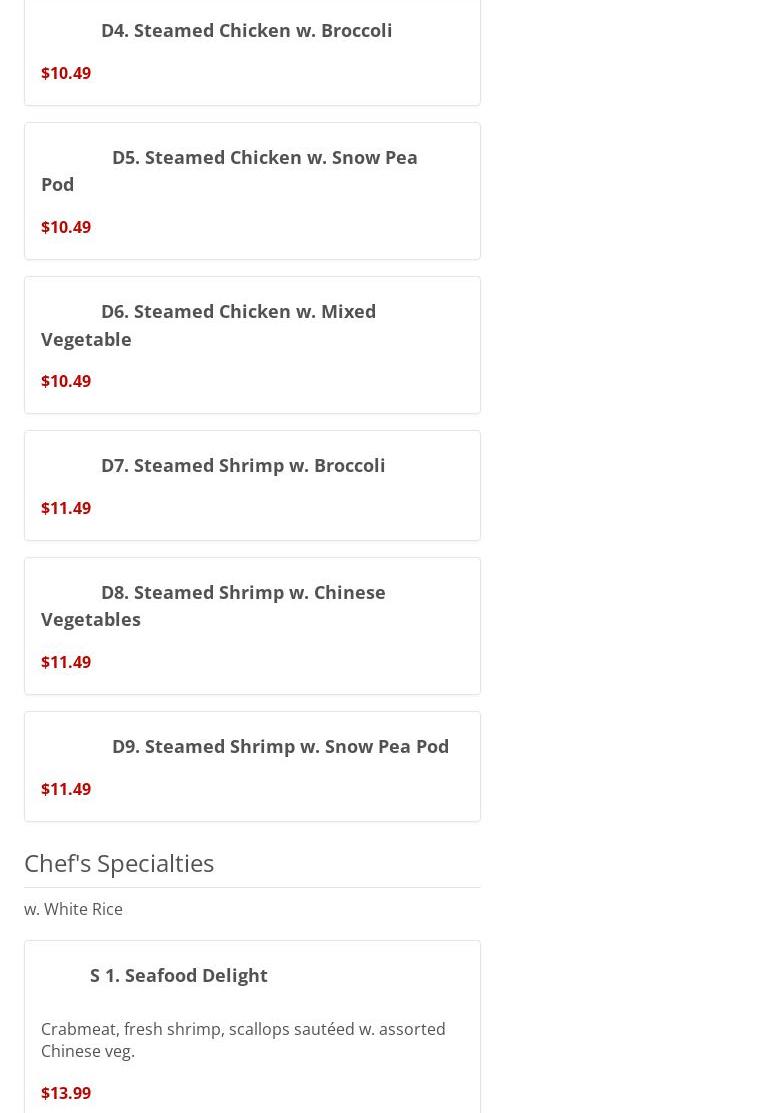Open D6. Steamed Chicken w. Mixed Vegetable
This screenshot has height=1113, width=770.
tap(238, 312)
